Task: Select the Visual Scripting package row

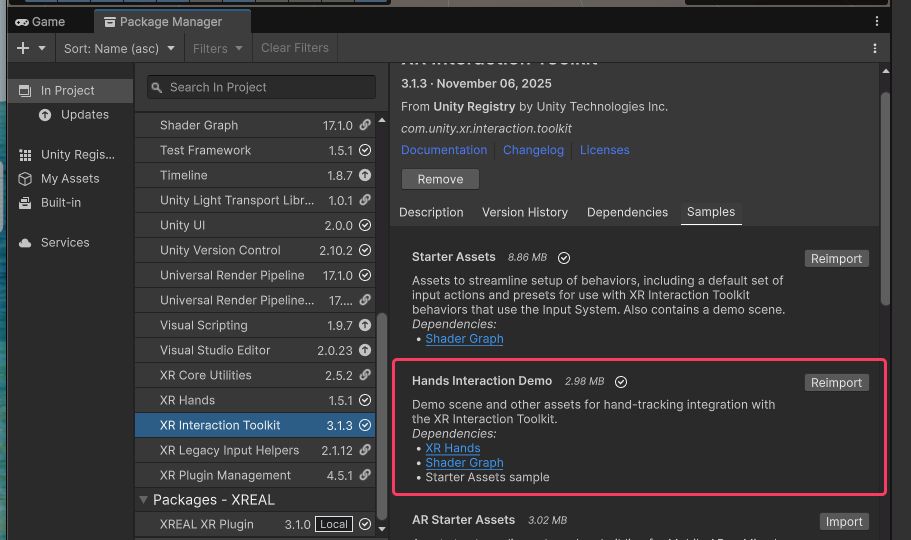Action: click(x=255, y=325)
